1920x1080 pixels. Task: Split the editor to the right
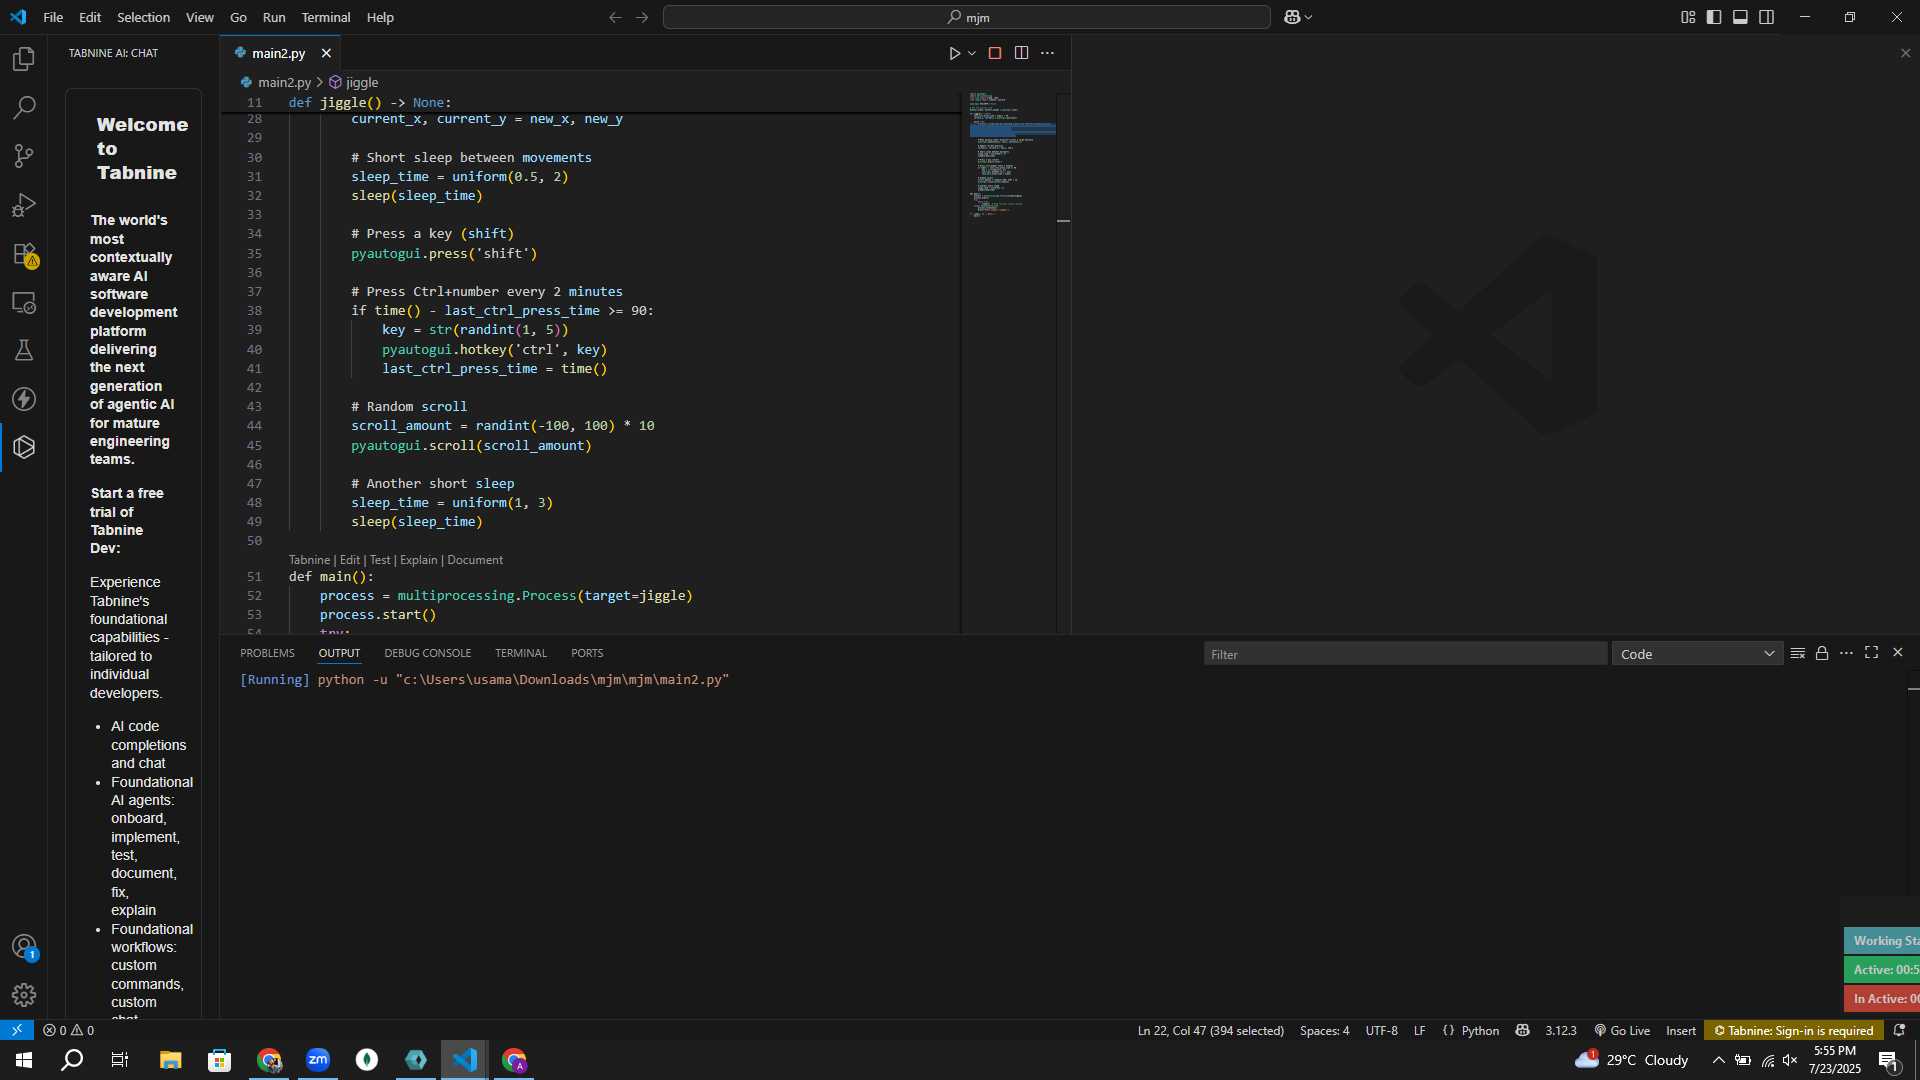[1021, 53]
